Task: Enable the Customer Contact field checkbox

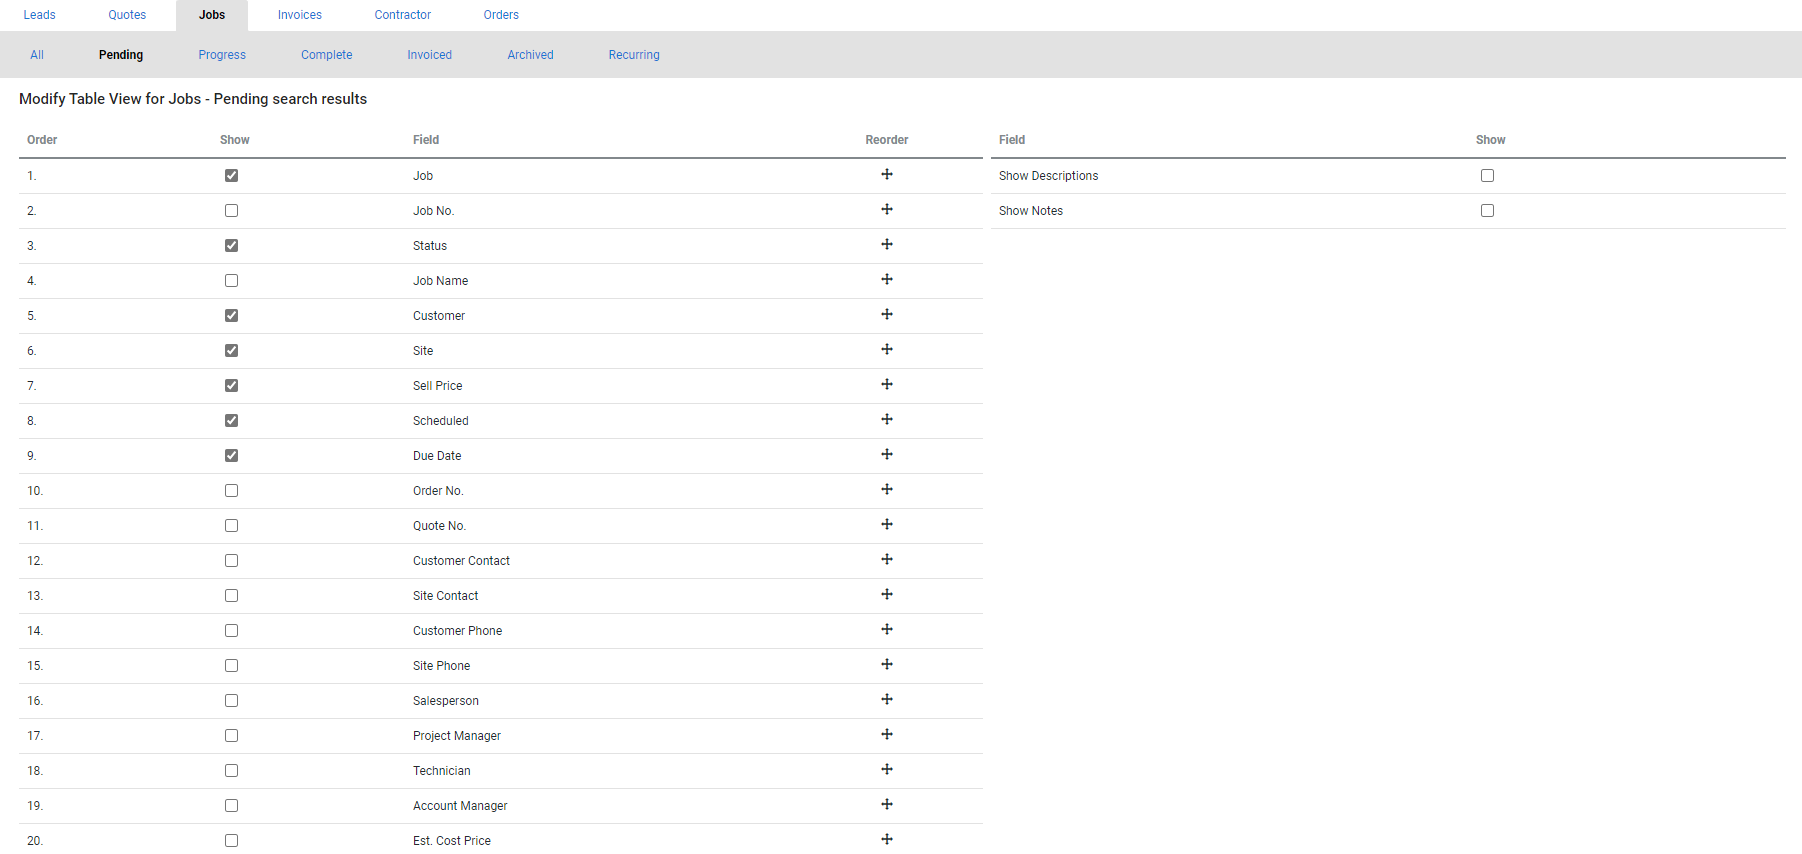Action: (x=232, y=560)
